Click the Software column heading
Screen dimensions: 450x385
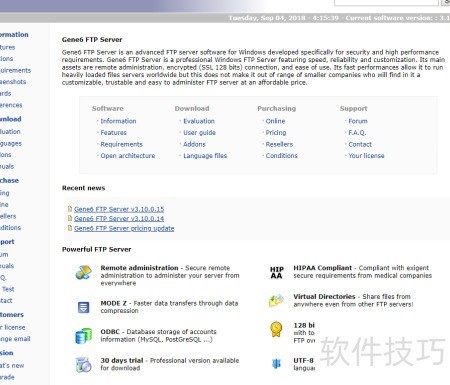[108, 108]
